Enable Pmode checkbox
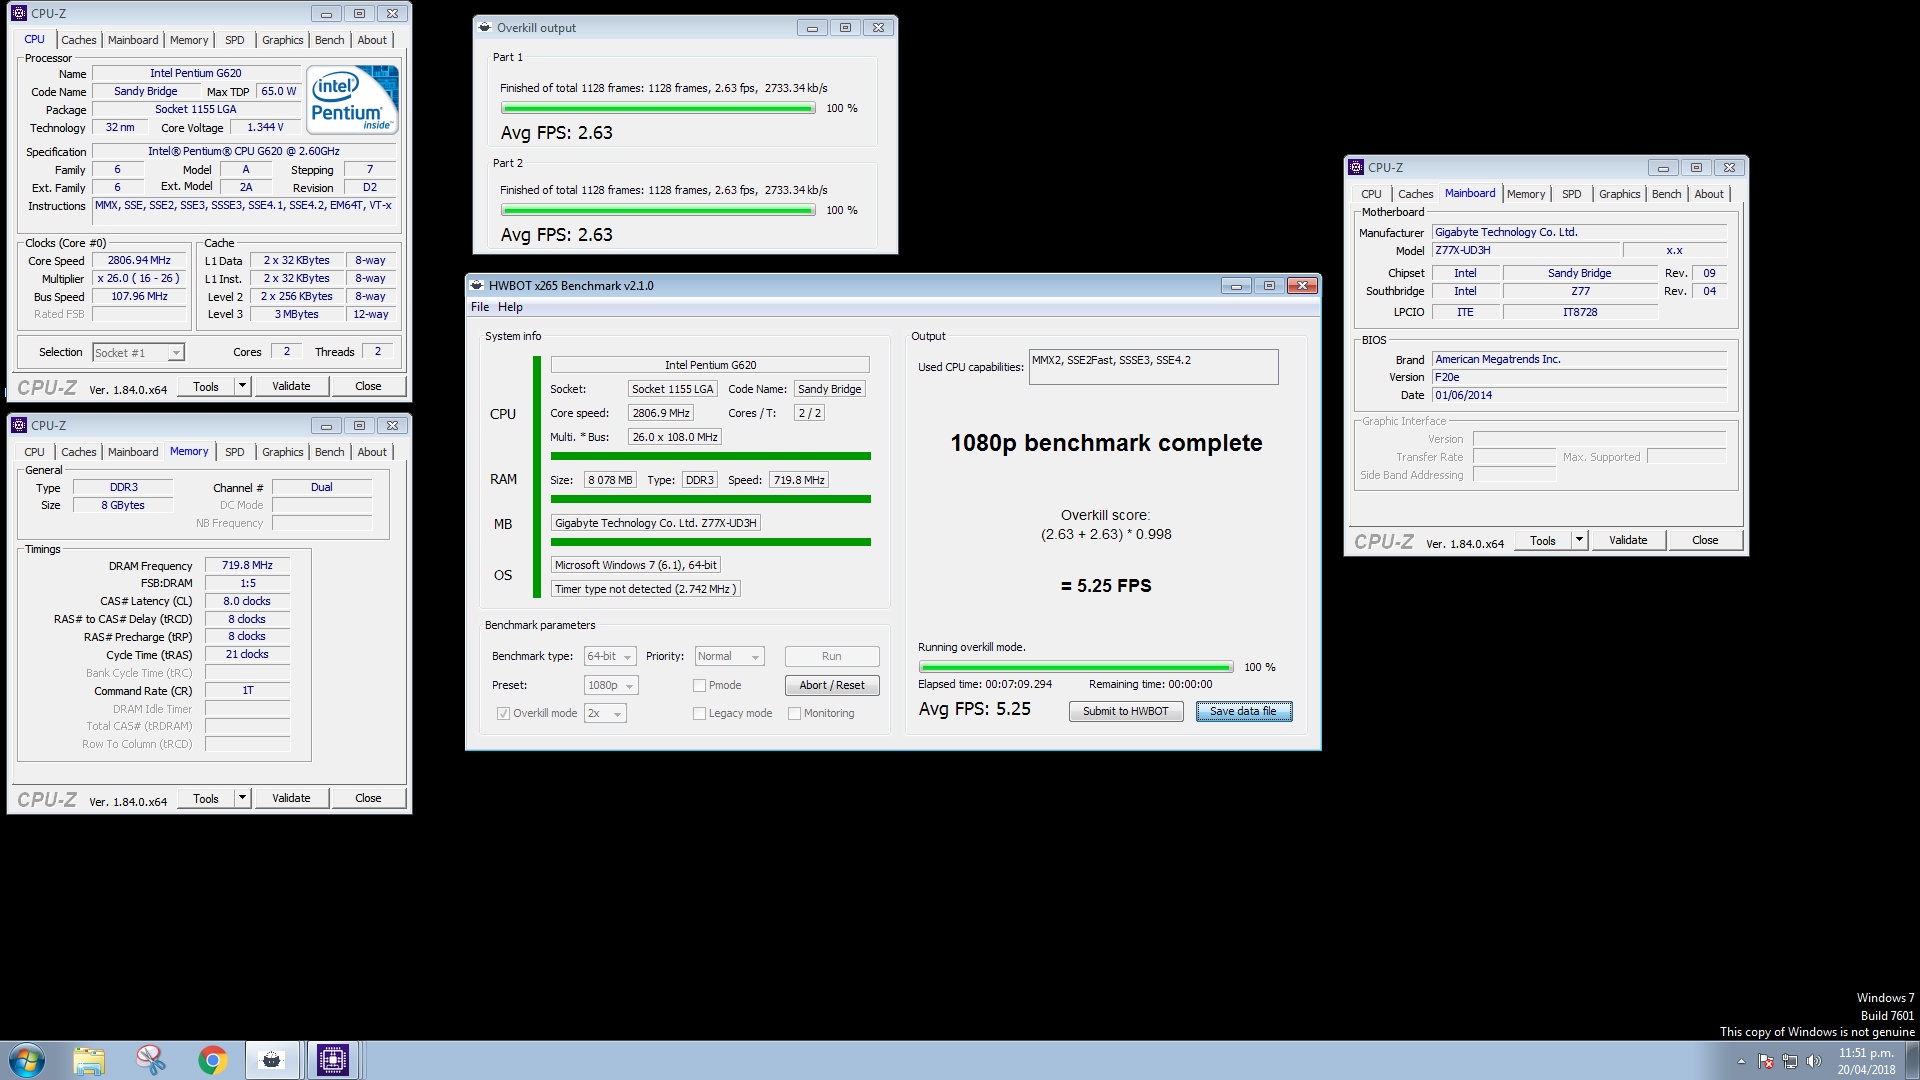Image resolution: width=1920 pixels, height=1080 pixels. (699, 685)
